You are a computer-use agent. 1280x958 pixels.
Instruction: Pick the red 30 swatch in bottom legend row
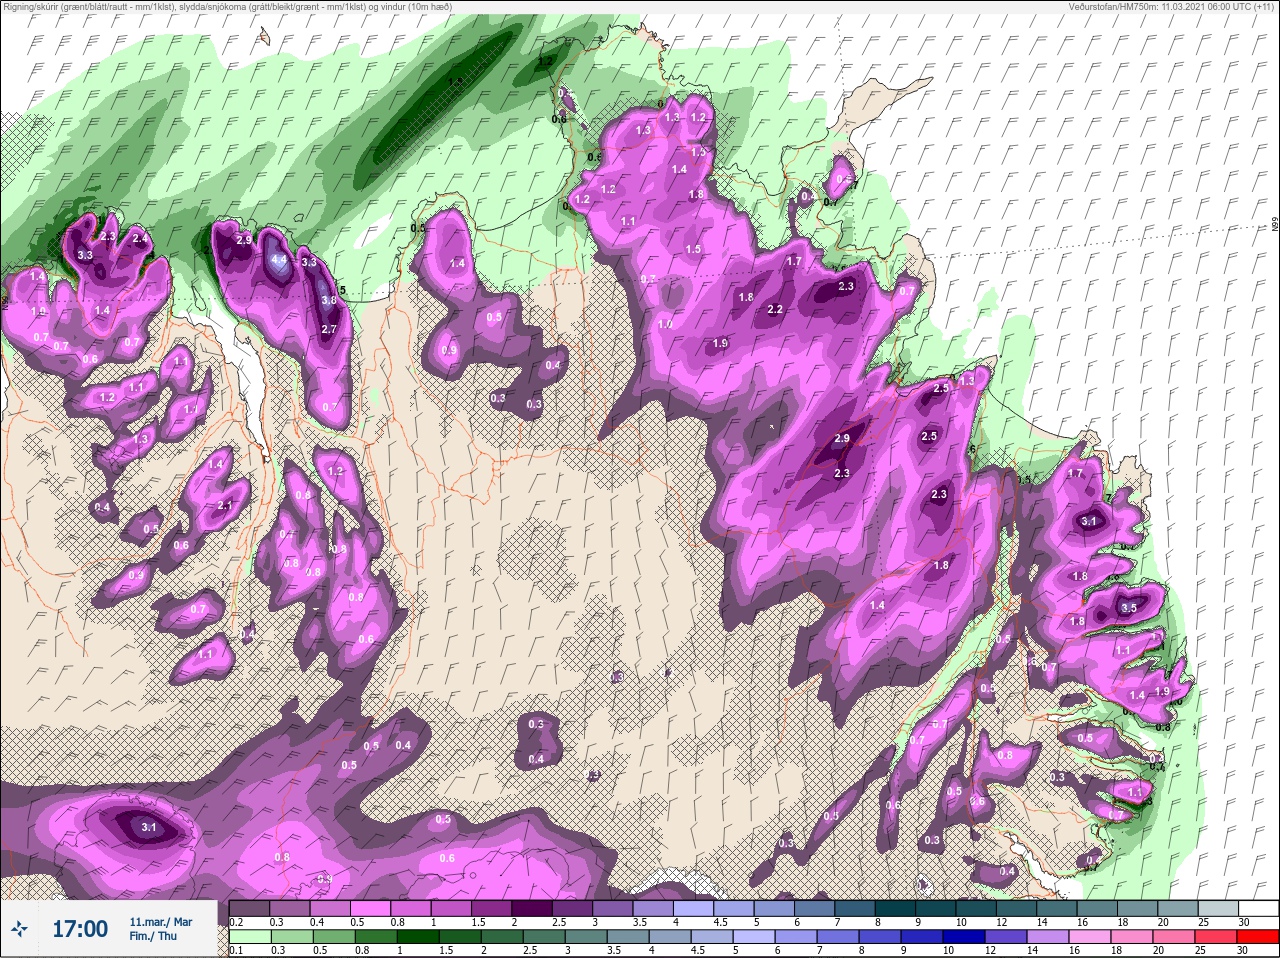click(x=1257, y=939)
